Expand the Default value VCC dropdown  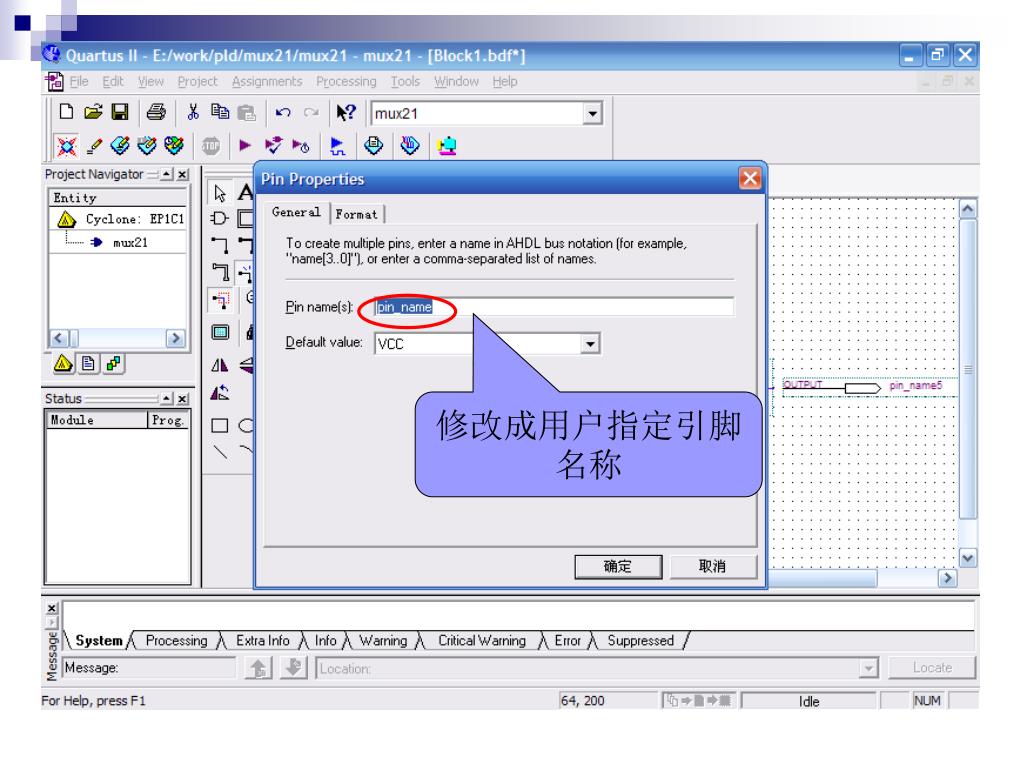590,344
